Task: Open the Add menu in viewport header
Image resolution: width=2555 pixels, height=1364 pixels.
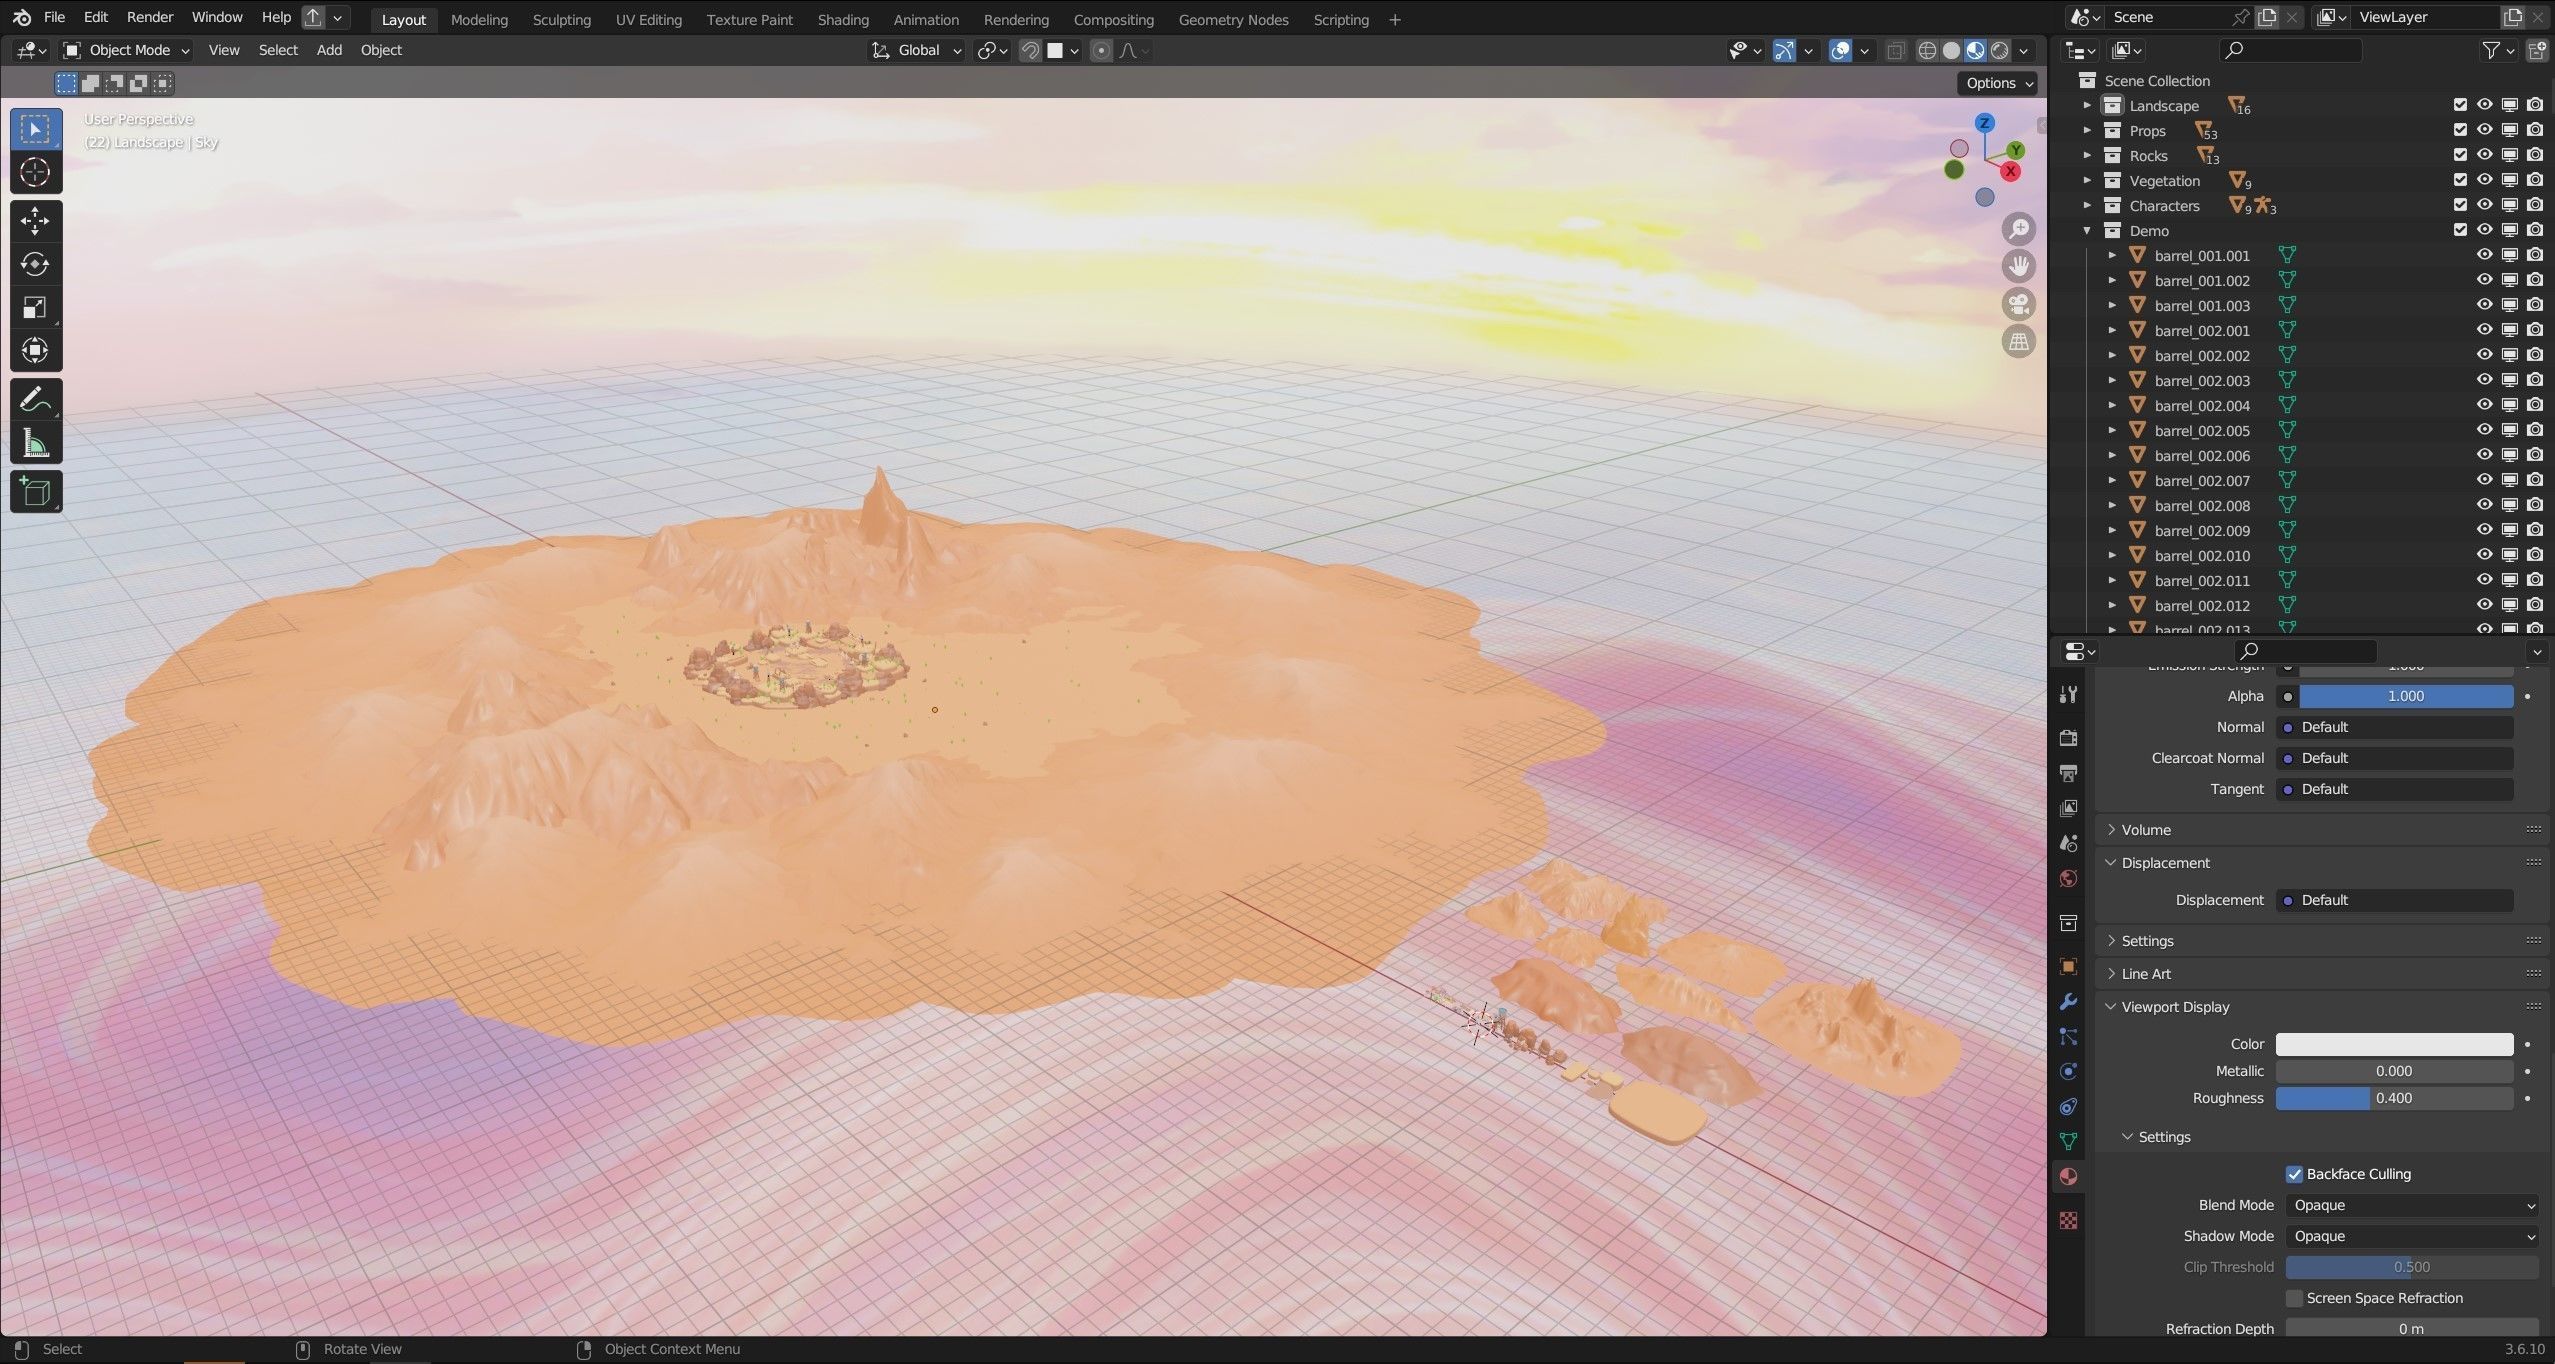Action: click(329, 50)
